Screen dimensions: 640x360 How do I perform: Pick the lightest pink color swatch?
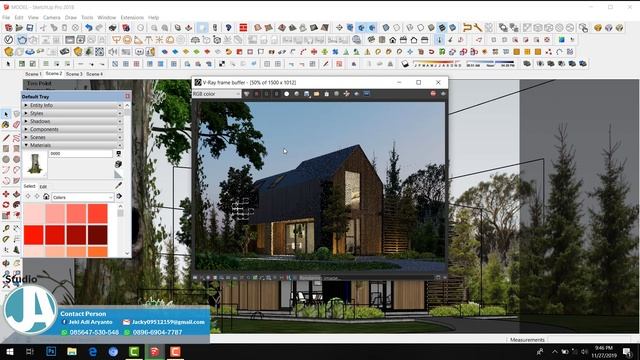pos(34,213)
